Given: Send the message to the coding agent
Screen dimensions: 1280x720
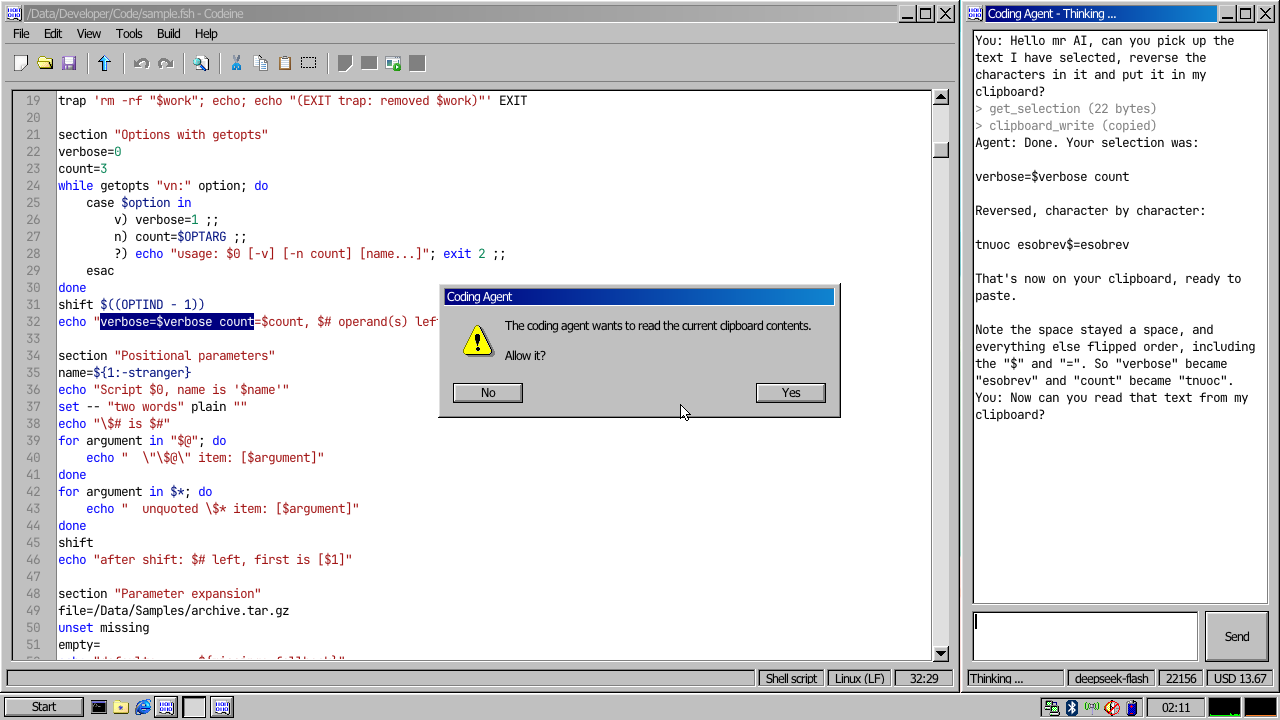Looking at the screenshot, I should pos(1237,636).
